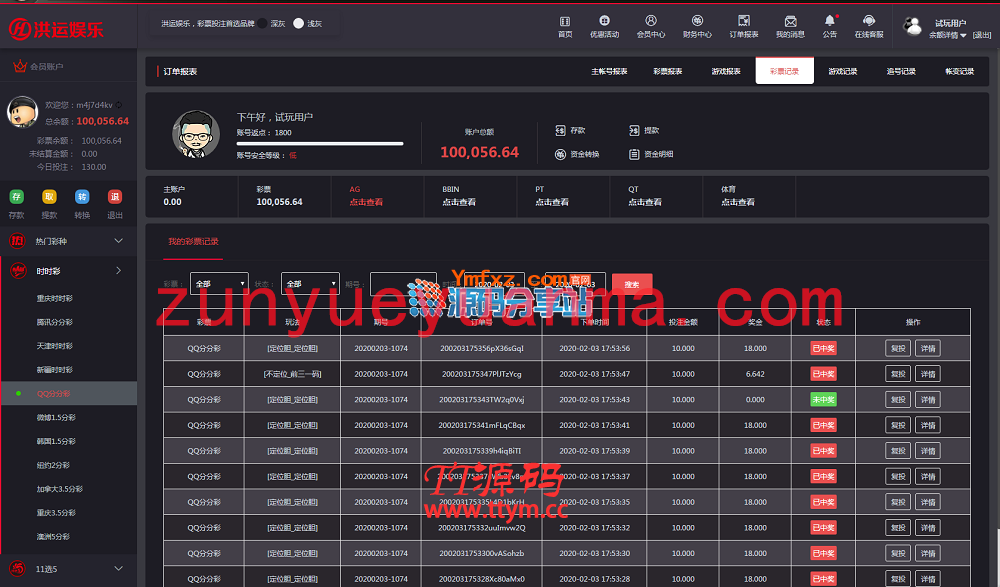Click the green 存款 deposit icon in sidebar
Viewport: 1000px width, 587px height.
point(17,197)
